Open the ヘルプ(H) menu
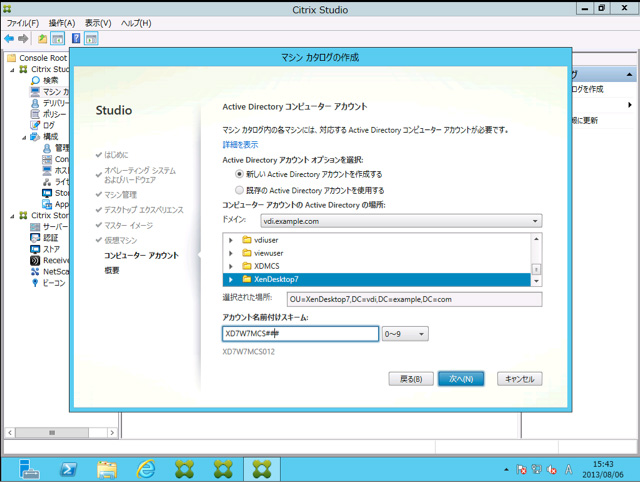Viewport: 640px width, 482px height. tap(136, 23)
